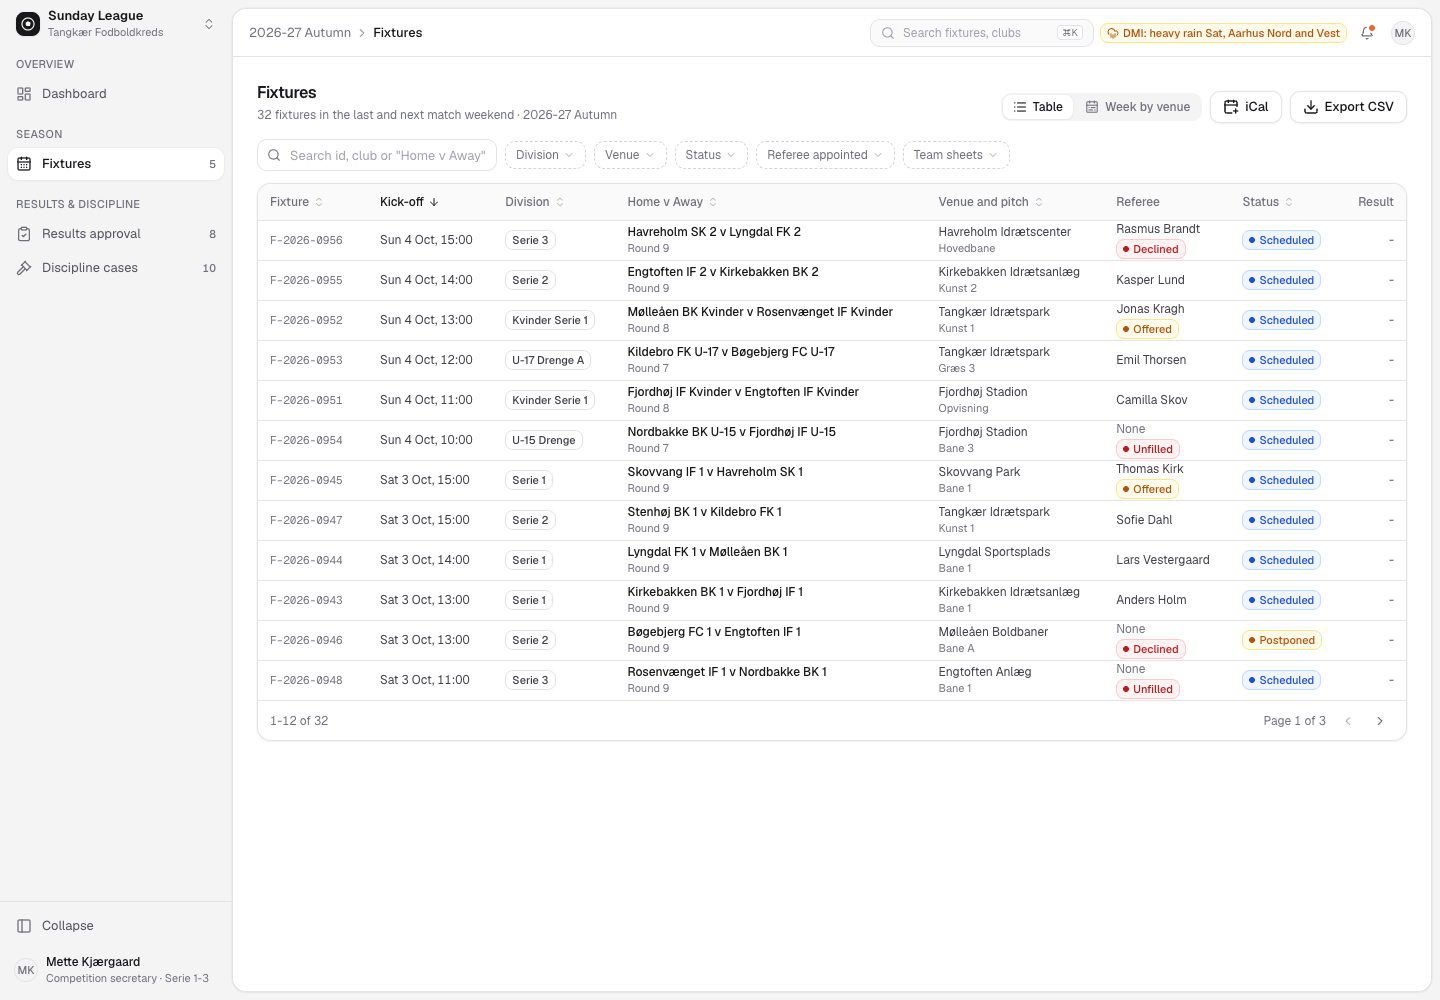Screen dimensions: 1440x1000
Task: Click the Sunday League logo icon
Action: tap(28, 24)
